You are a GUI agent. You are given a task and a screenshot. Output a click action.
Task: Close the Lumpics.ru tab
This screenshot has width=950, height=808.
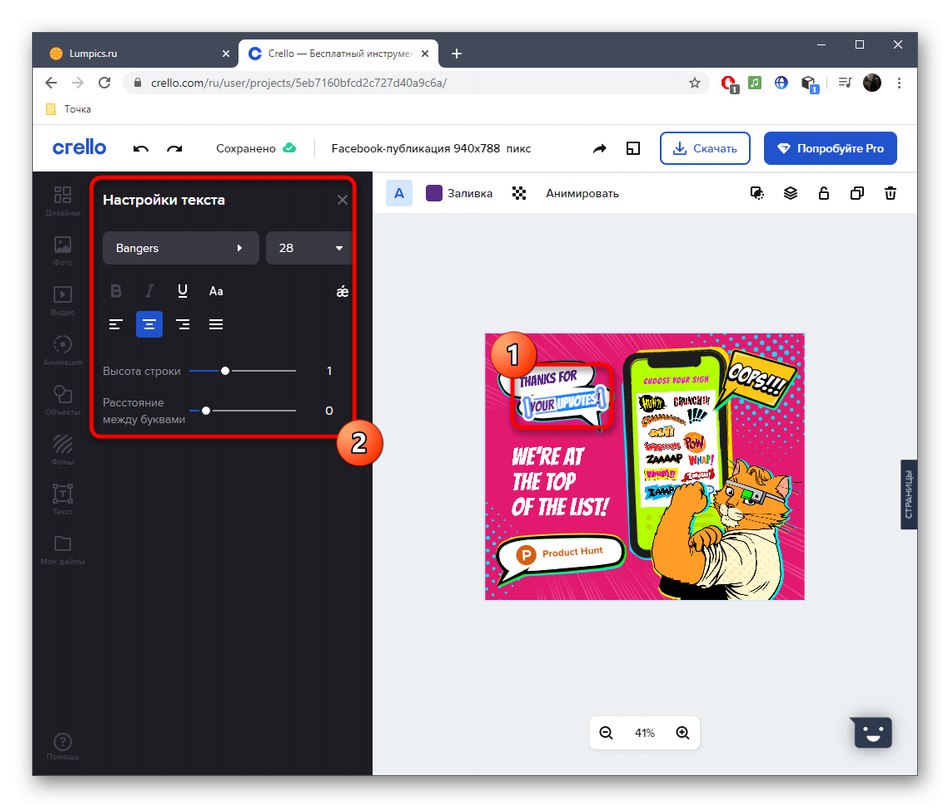tap(226, 54)
